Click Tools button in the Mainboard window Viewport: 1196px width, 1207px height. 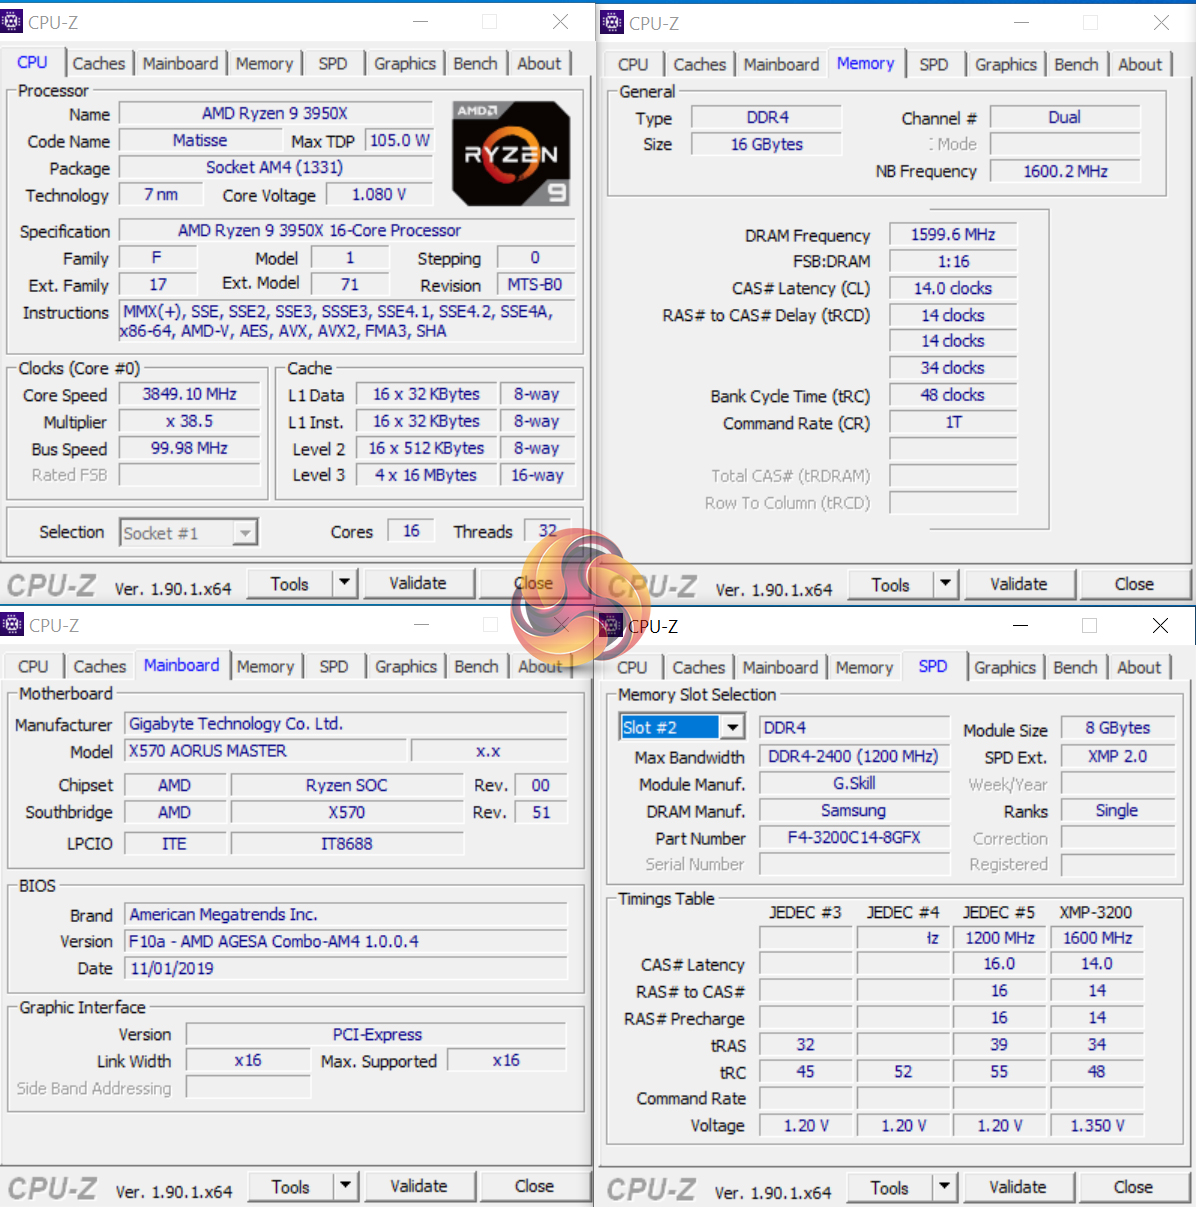point(290,1187)
